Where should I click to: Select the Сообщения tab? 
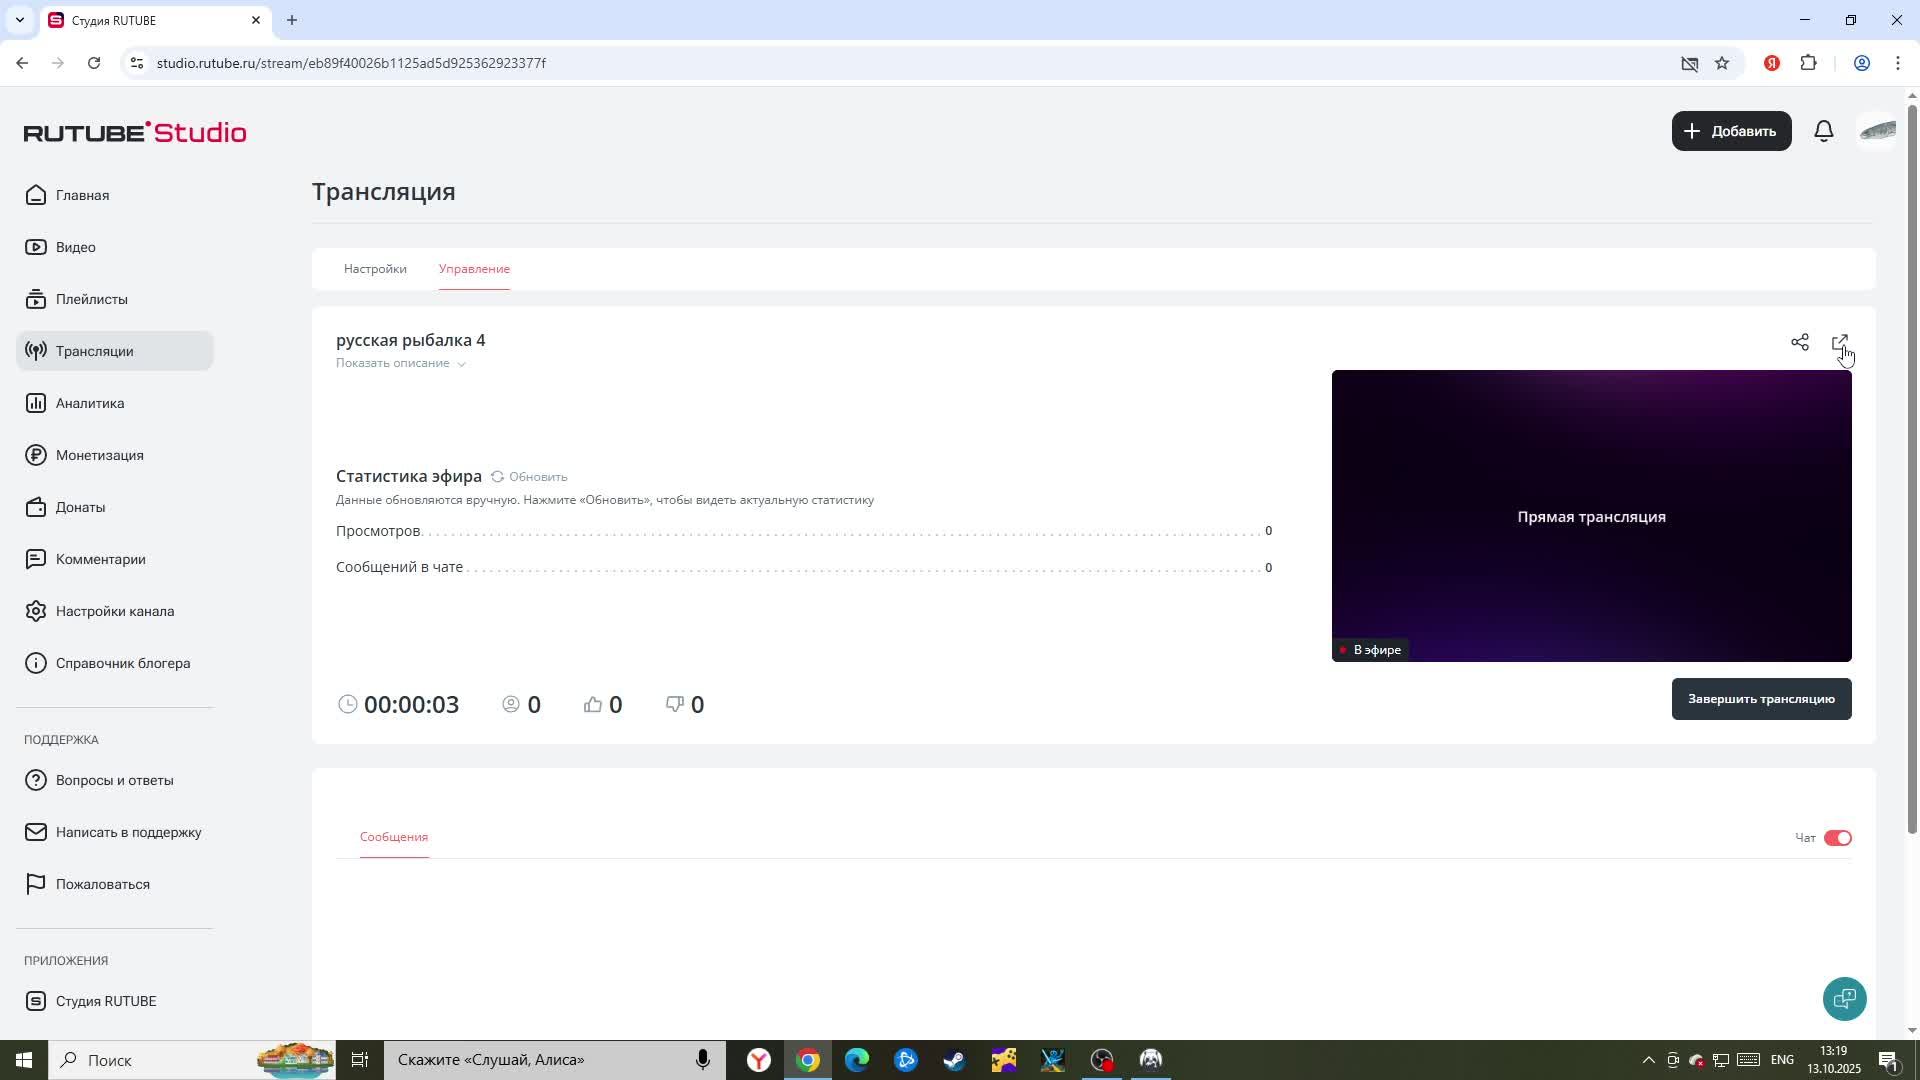tap(393, 837)
